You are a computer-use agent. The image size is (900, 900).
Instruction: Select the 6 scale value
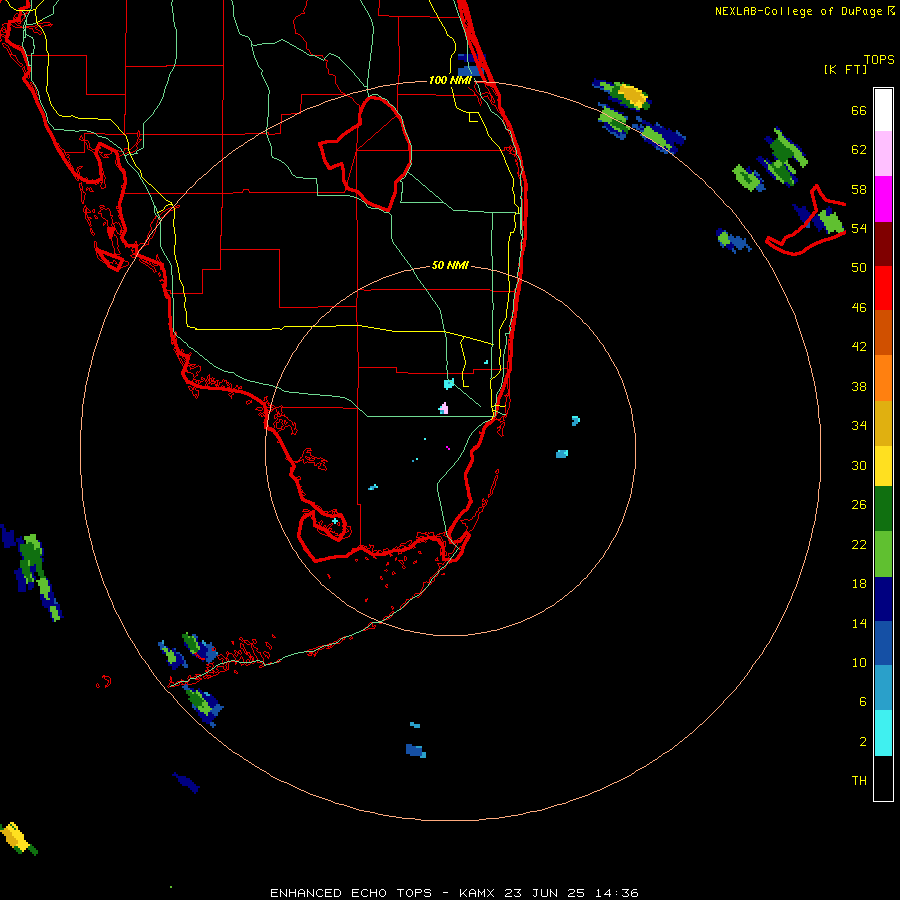pyautogui.click(x=863, y=702)
